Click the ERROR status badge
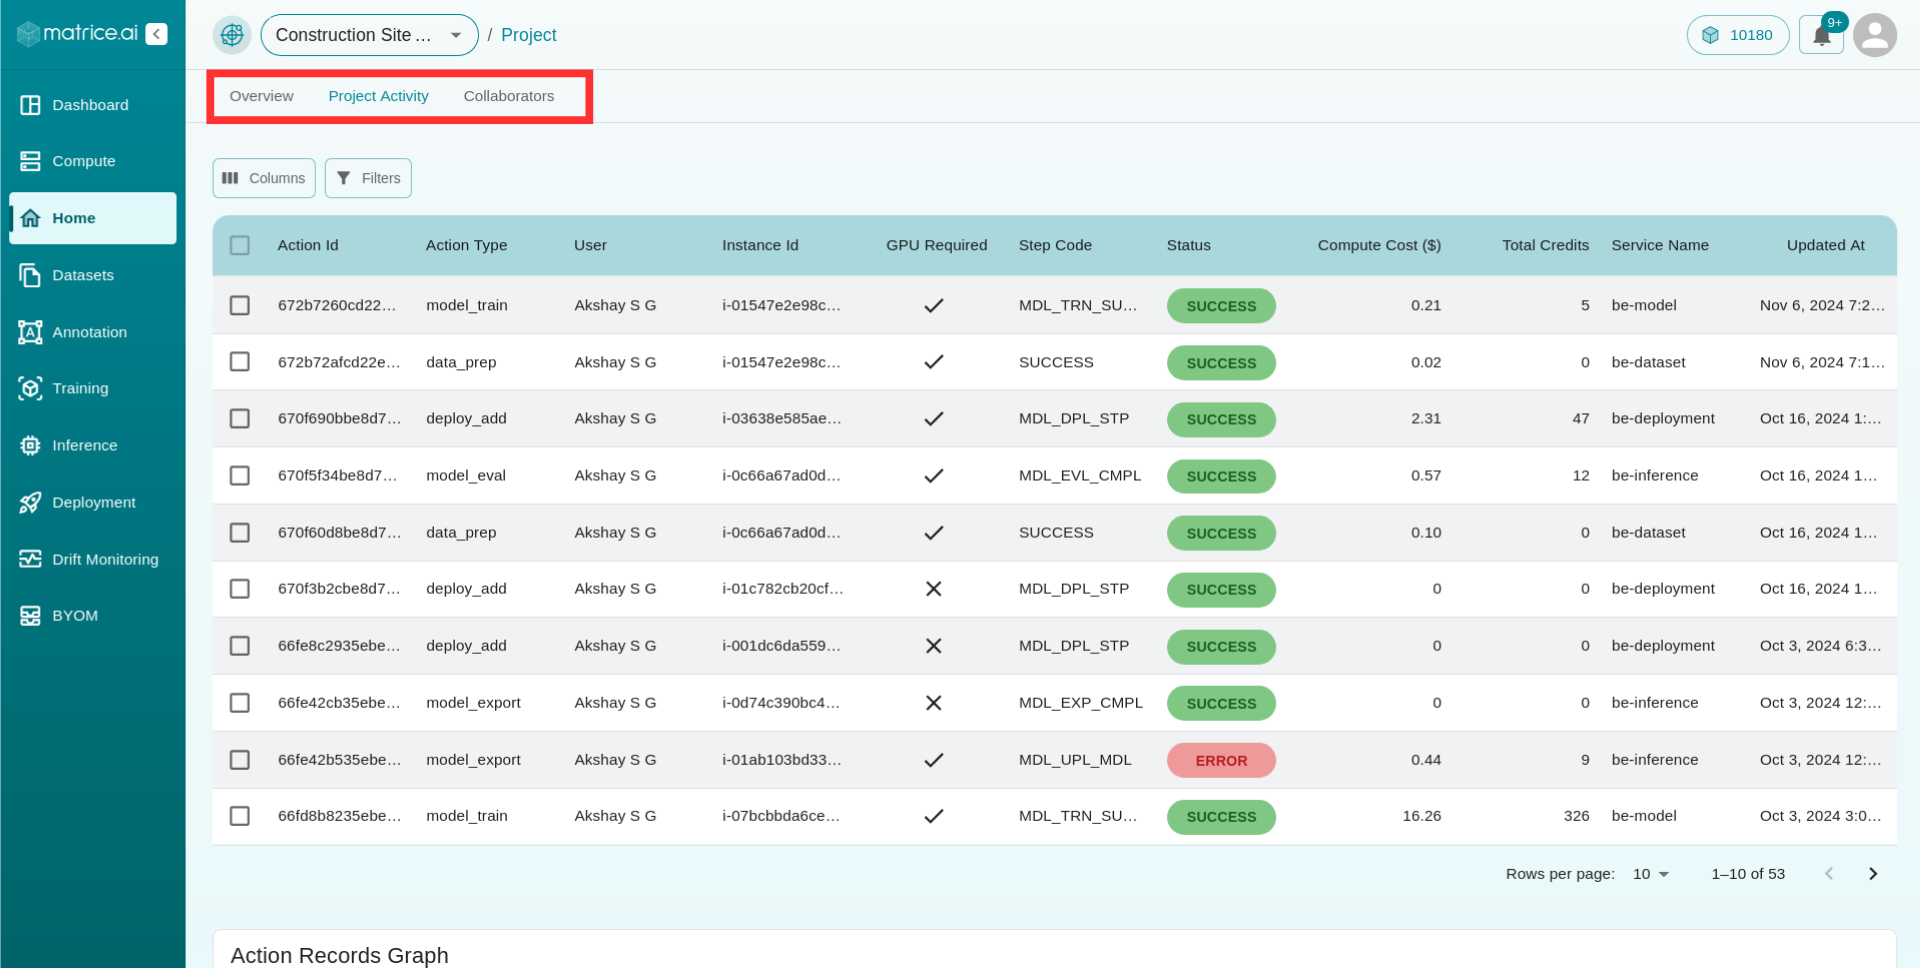Image resolution: width=1920 pixels, height=968 pixels. pos(1221,760)
